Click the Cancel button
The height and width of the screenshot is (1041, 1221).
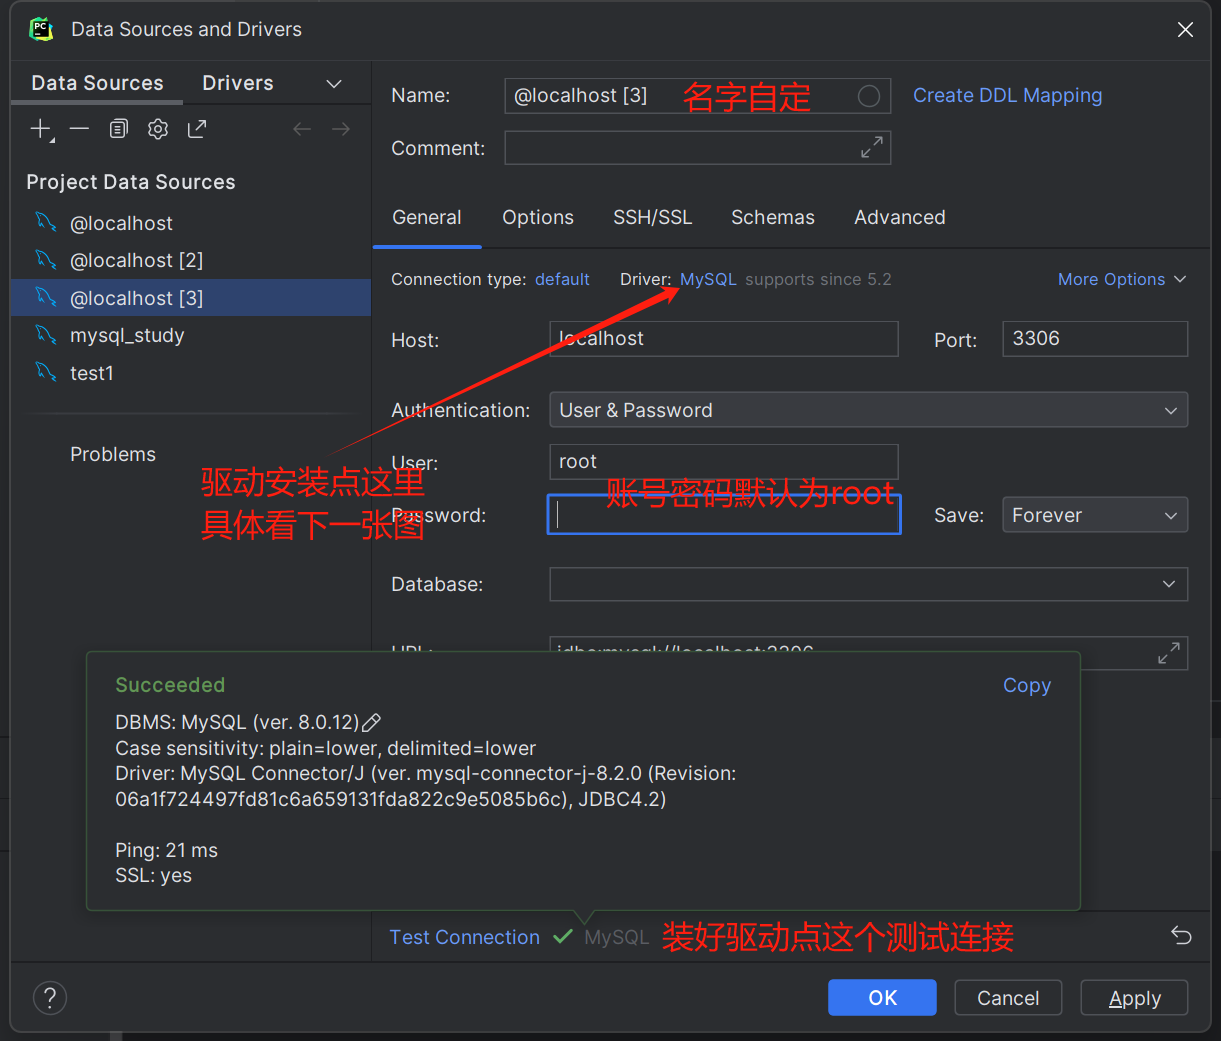click(x=1008, y=998)
